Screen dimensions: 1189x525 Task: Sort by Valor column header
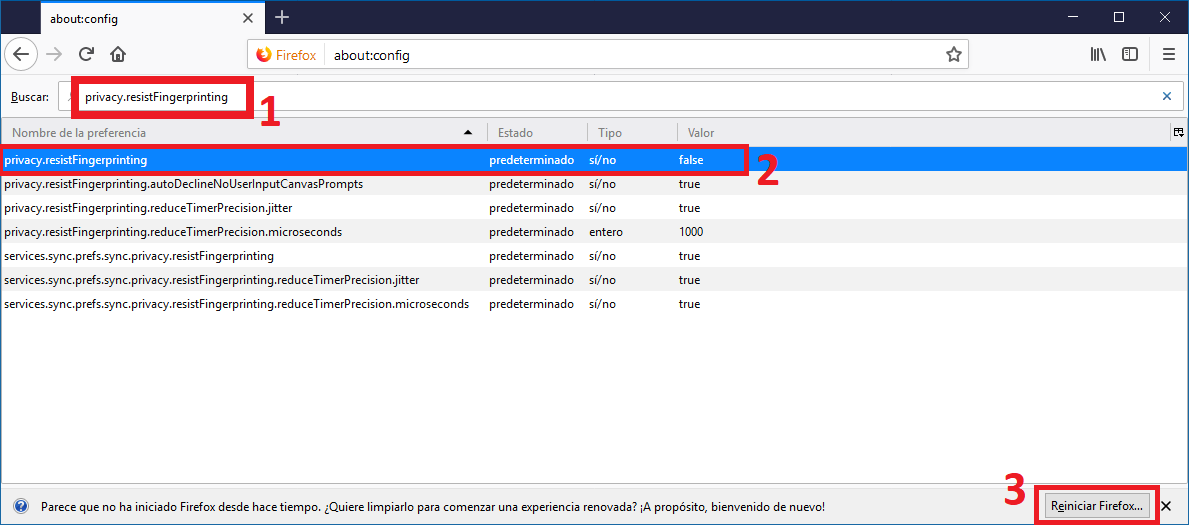coord(923,133)
